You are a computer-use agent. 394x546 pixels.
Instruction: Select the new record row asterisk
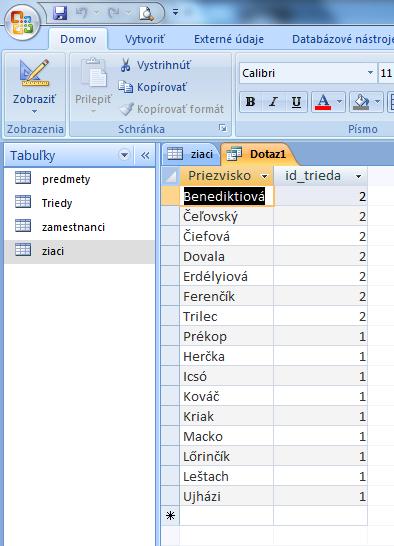tap(170, 516)
